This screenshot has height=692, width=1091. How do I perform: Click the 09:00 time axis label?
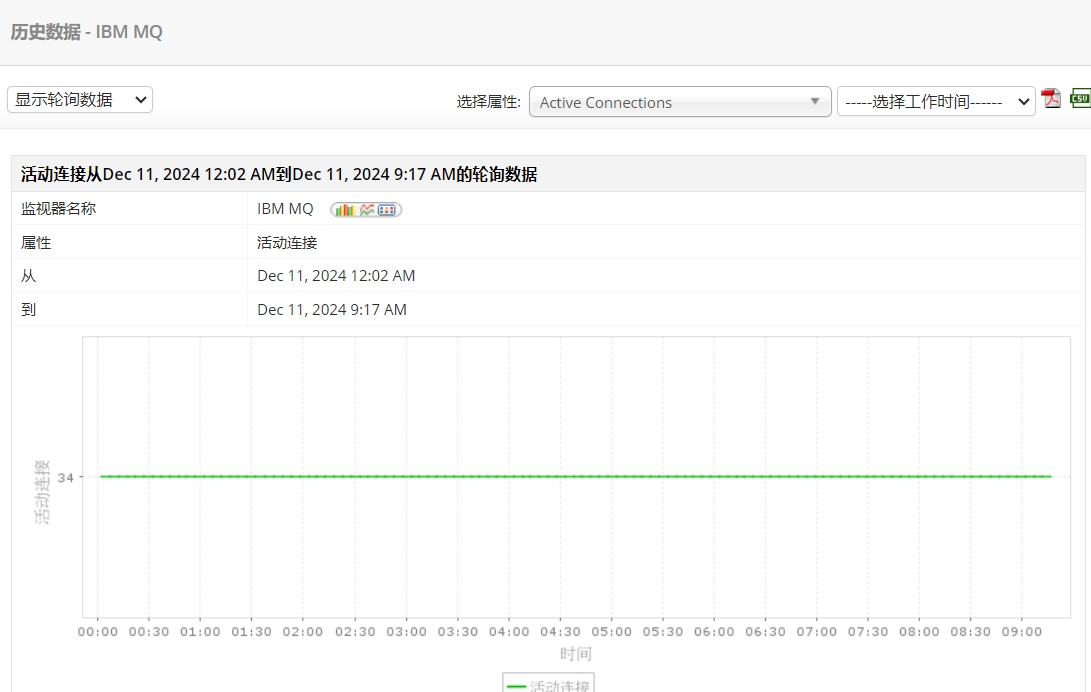tap(1022, 631)
